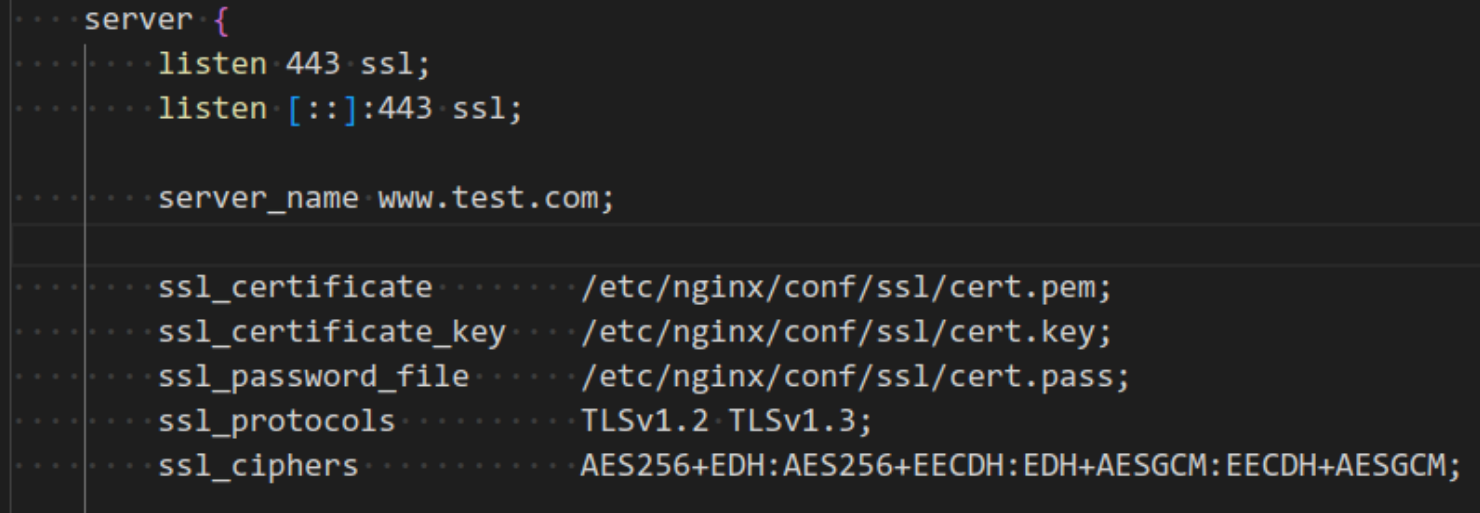The width and height of the screenshot is (1480, 513).
Task: Click the ssl_ciphers directive
Action: (258, 465)
